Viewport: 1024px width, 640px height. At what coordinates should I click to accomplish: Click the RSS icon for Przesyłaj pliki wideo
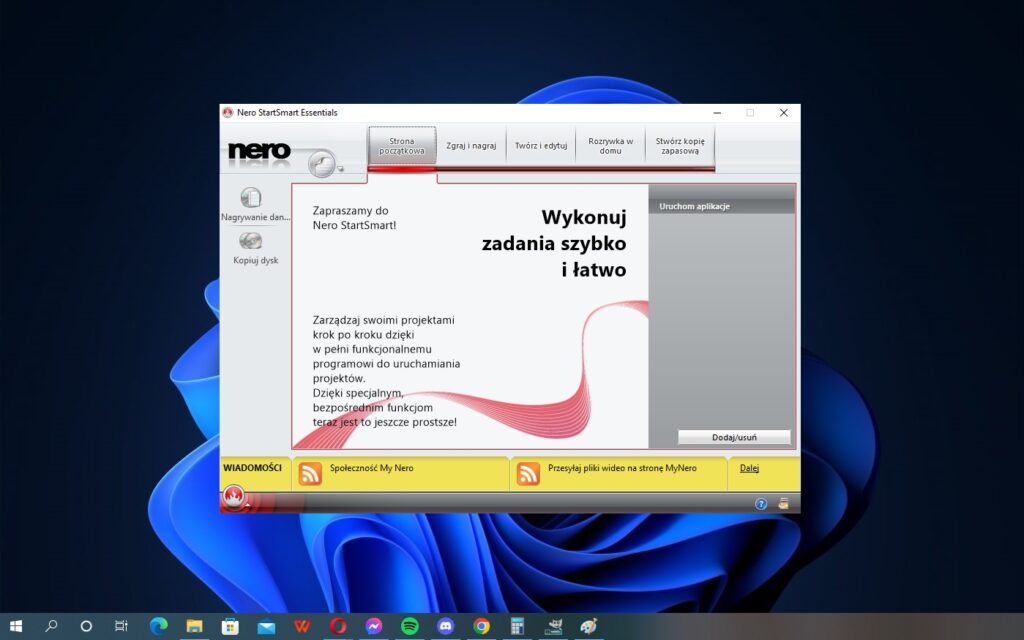pyautogui.click(x=528, y=473)
